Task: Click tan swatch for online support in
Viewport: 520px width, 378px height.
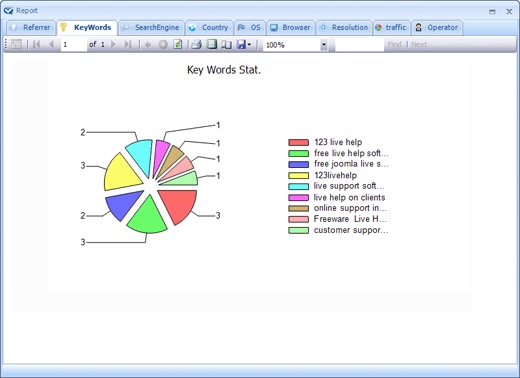Action: point(298,209)
